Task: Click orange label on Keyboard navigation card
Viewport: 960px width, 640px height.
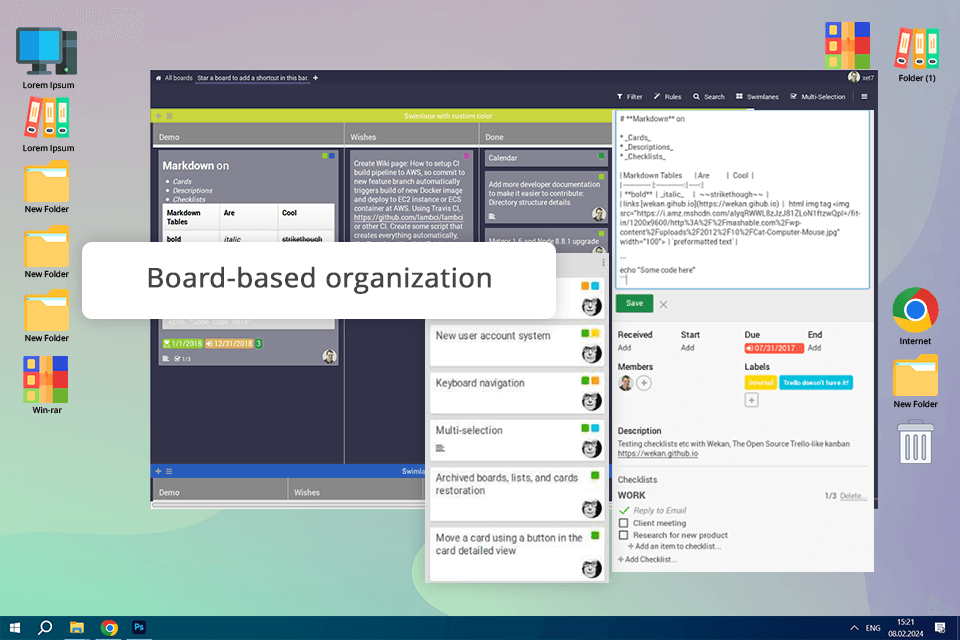Action: (x=594, y=381)
